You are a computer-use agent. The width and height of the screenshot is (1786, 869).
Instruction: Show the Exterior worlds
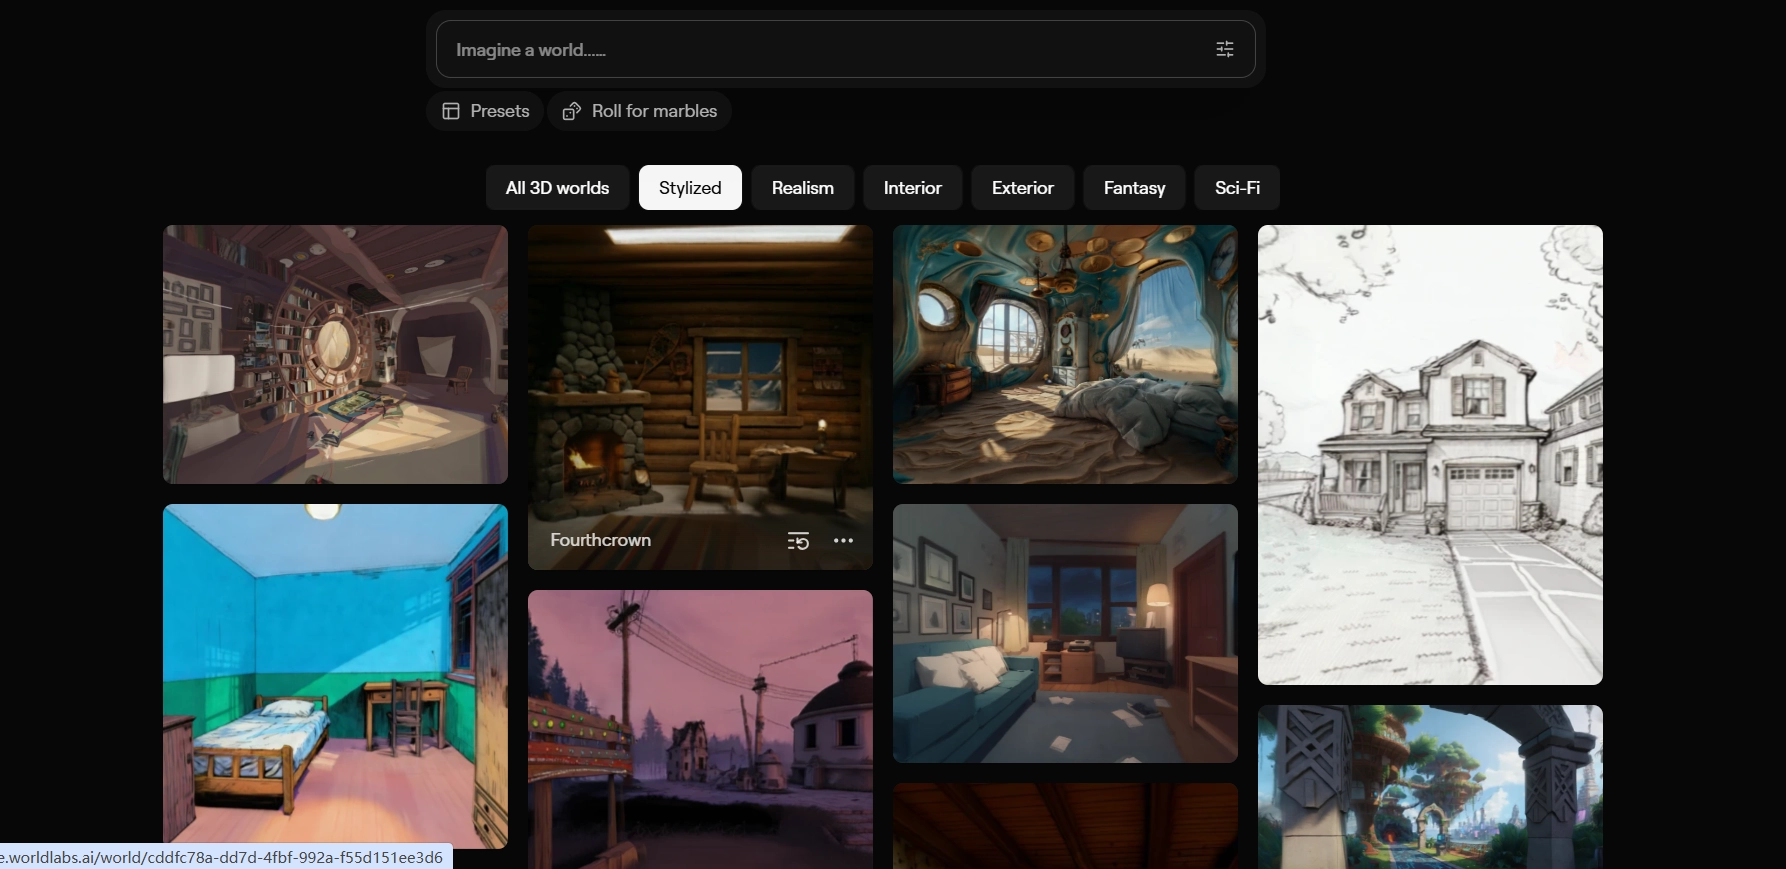click(x=1022, y=188)
